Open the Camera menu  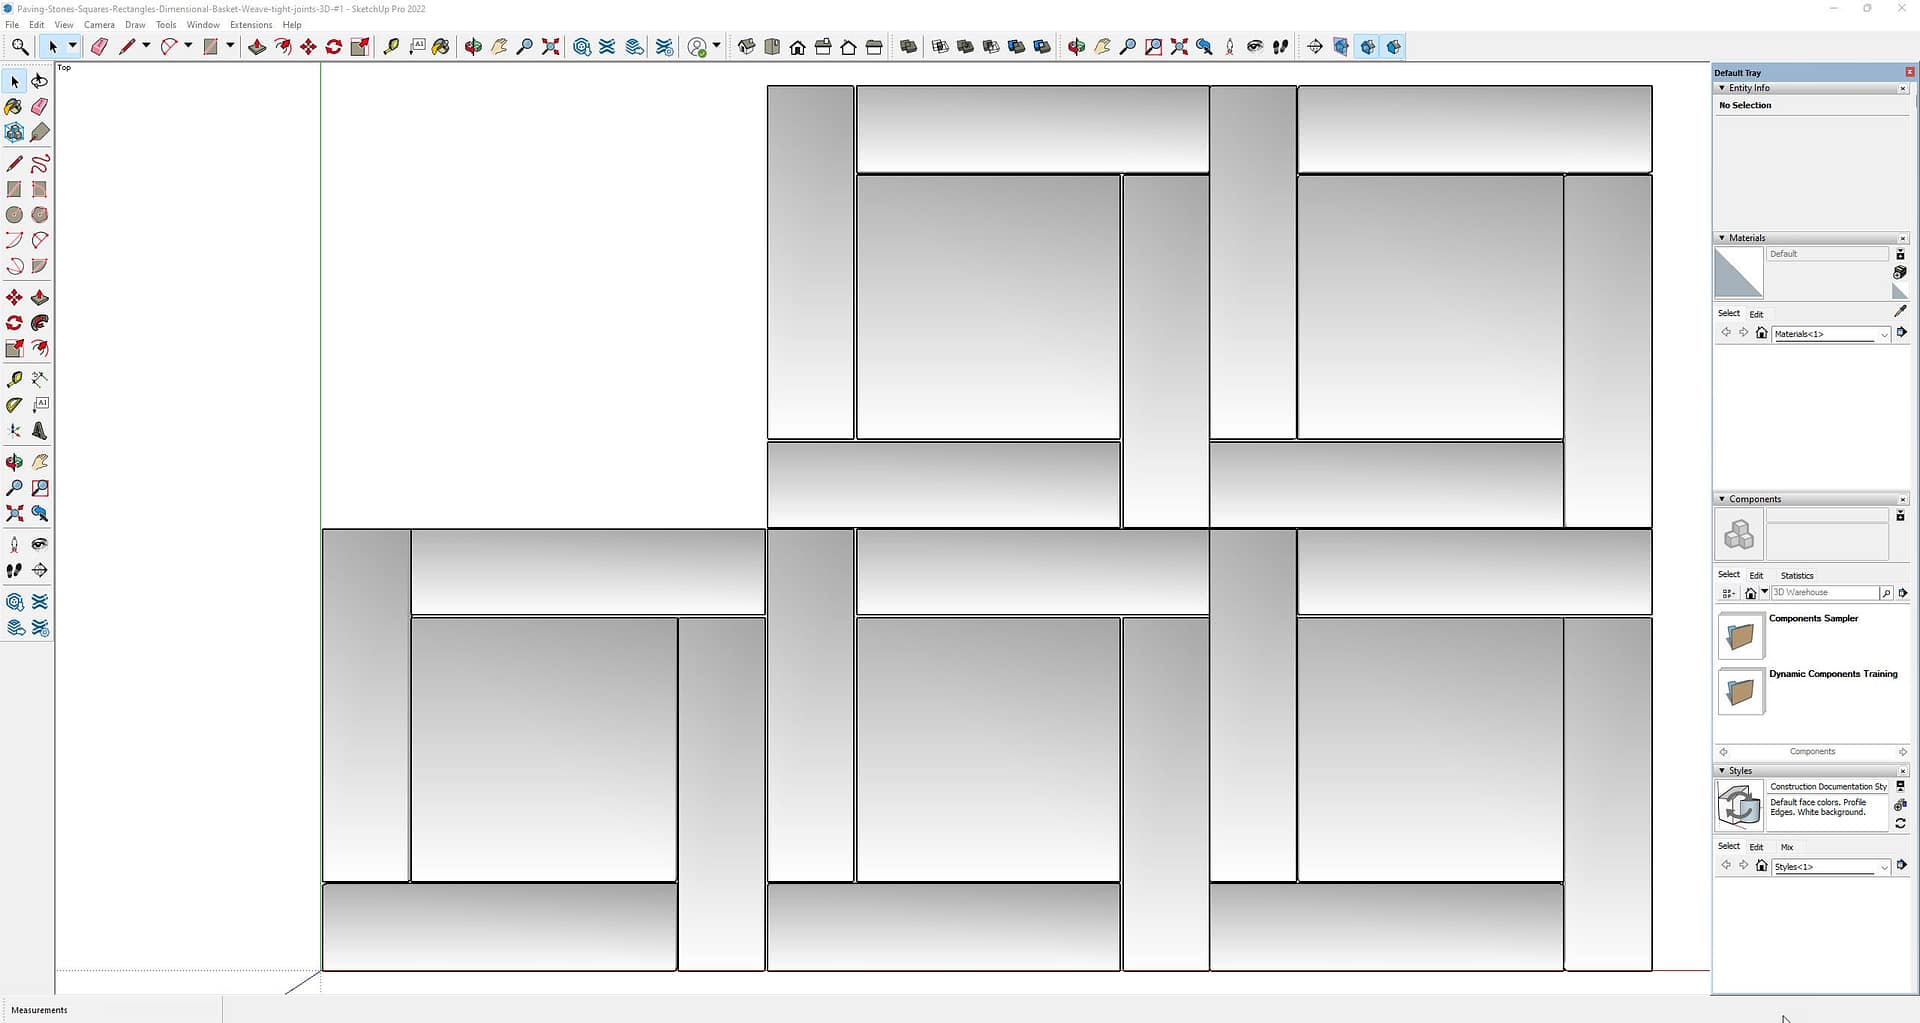(x=99, y=25)
